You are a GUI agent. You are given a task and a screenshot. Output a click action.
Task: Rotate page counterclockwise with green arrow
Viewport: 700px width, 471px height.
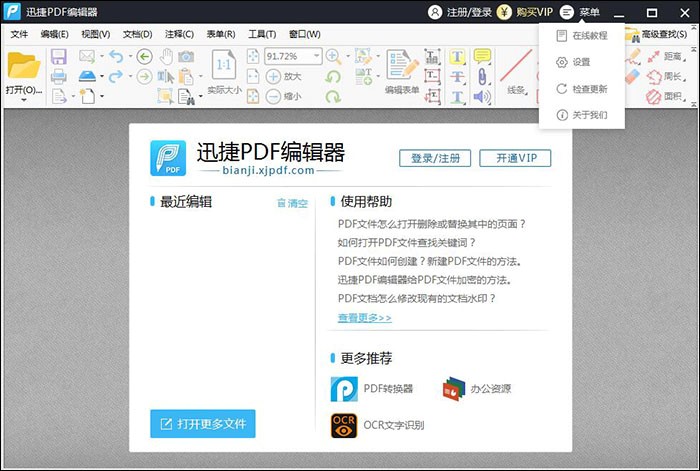tap(333, 77)
